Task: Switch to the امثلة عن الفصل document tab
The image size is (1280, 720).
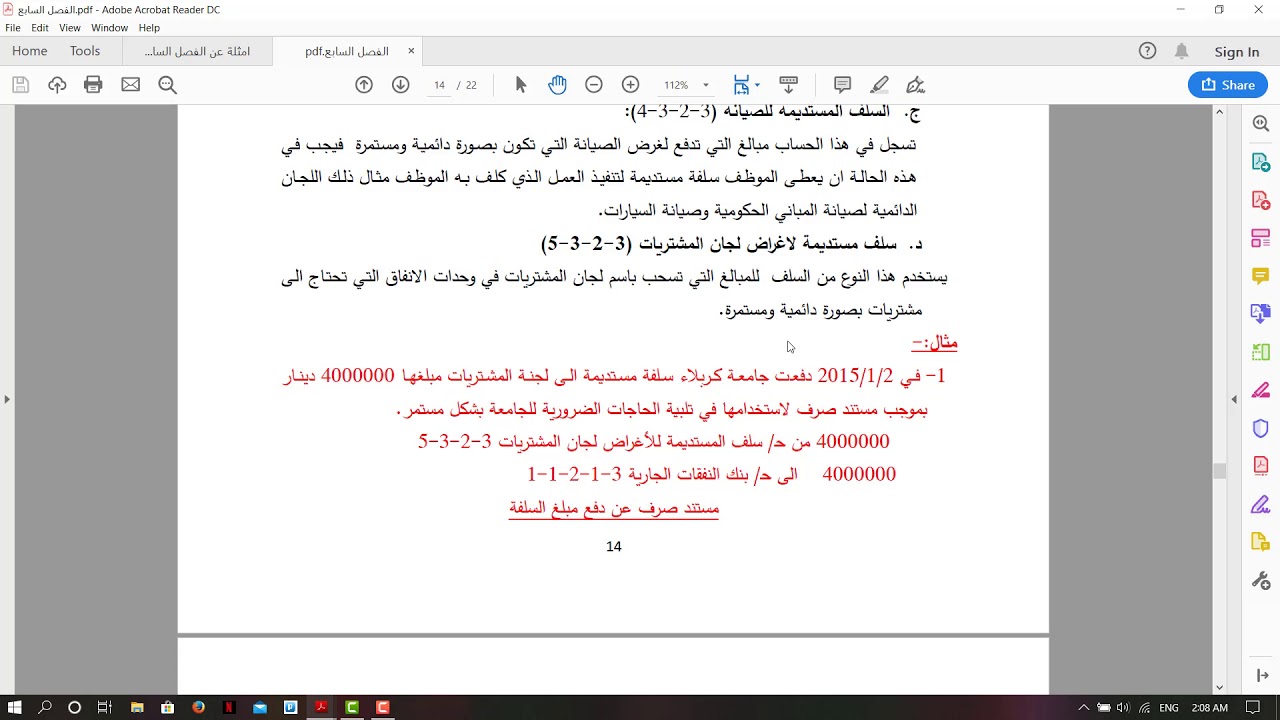Action: click(x=197, y=51)
